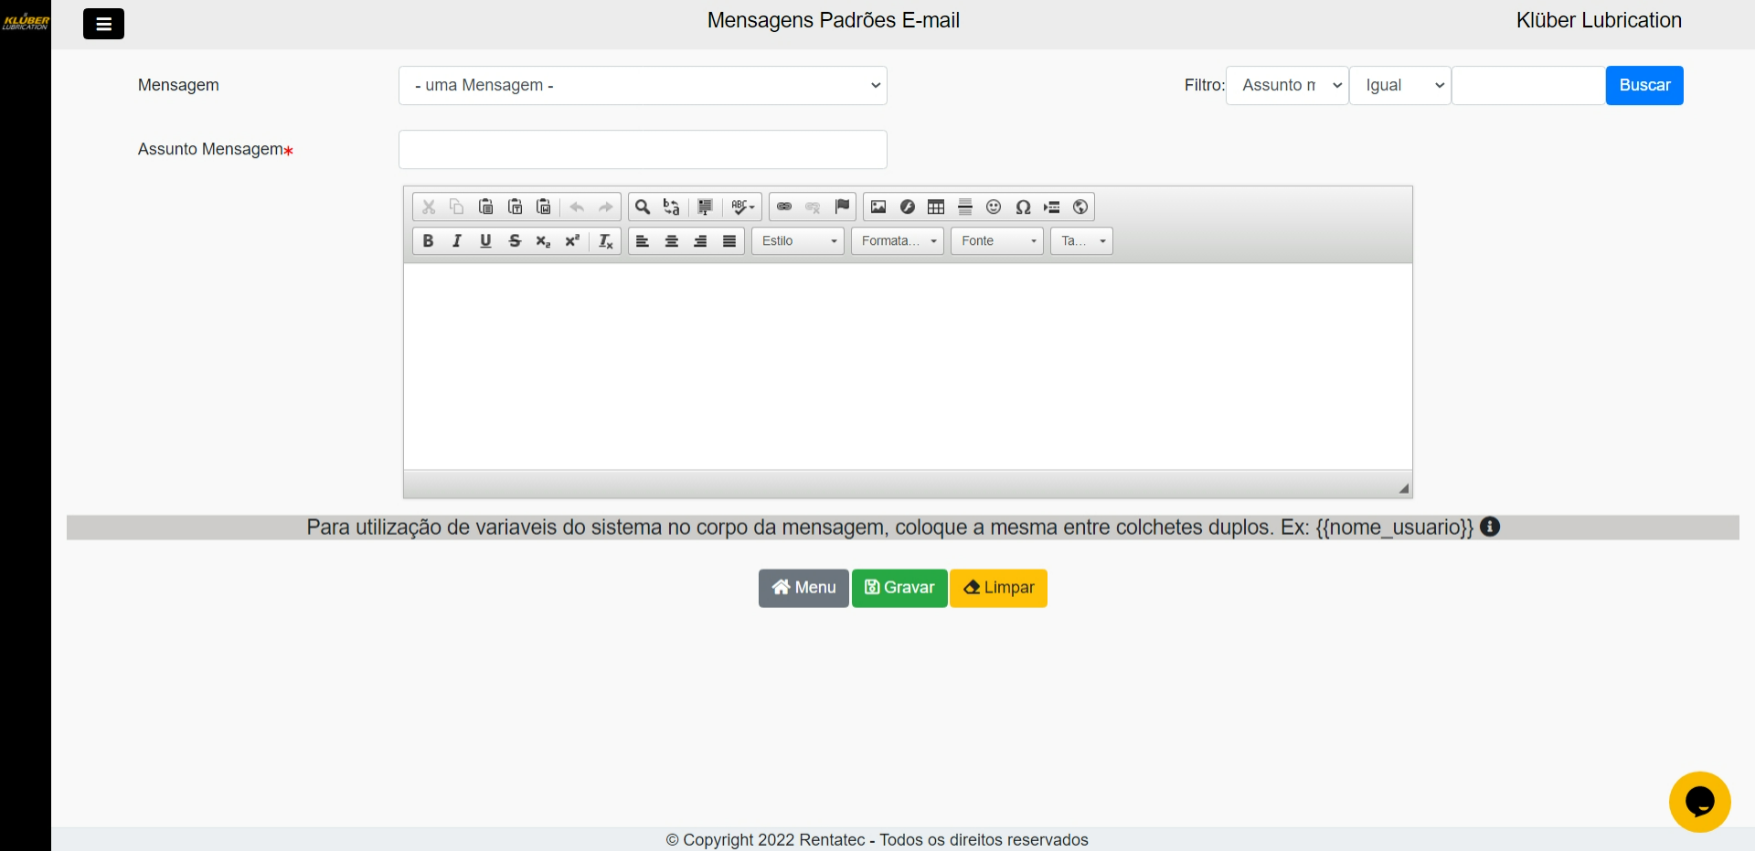This screenshot has height=851, width=1755.
Task: Click the green Gravar button
Action: 899,588
